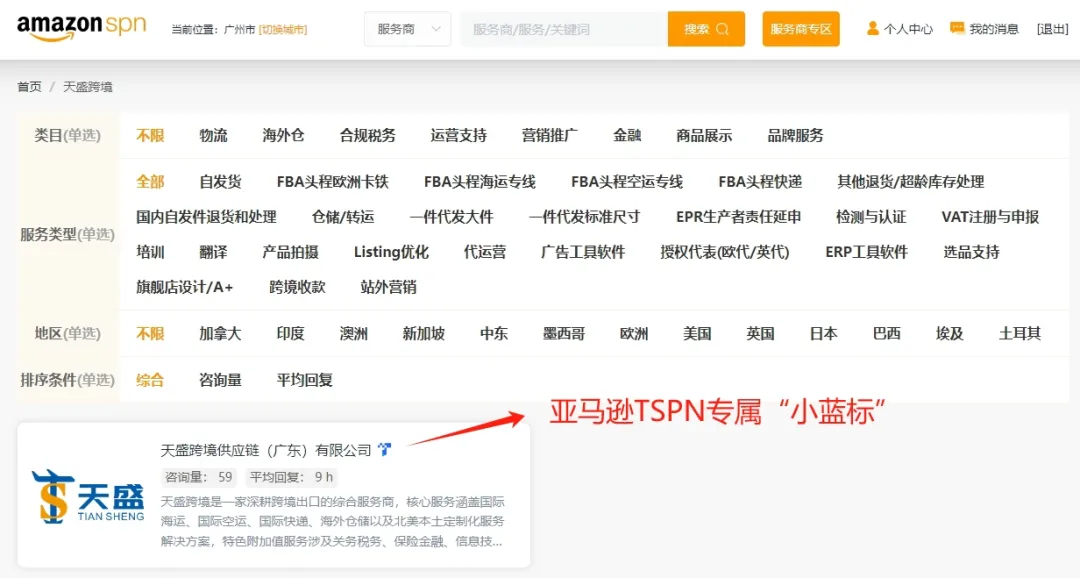The width and height of the screenshot is (1080, 578).
Task: Choose 全部 service type
Action: point(150,182)
